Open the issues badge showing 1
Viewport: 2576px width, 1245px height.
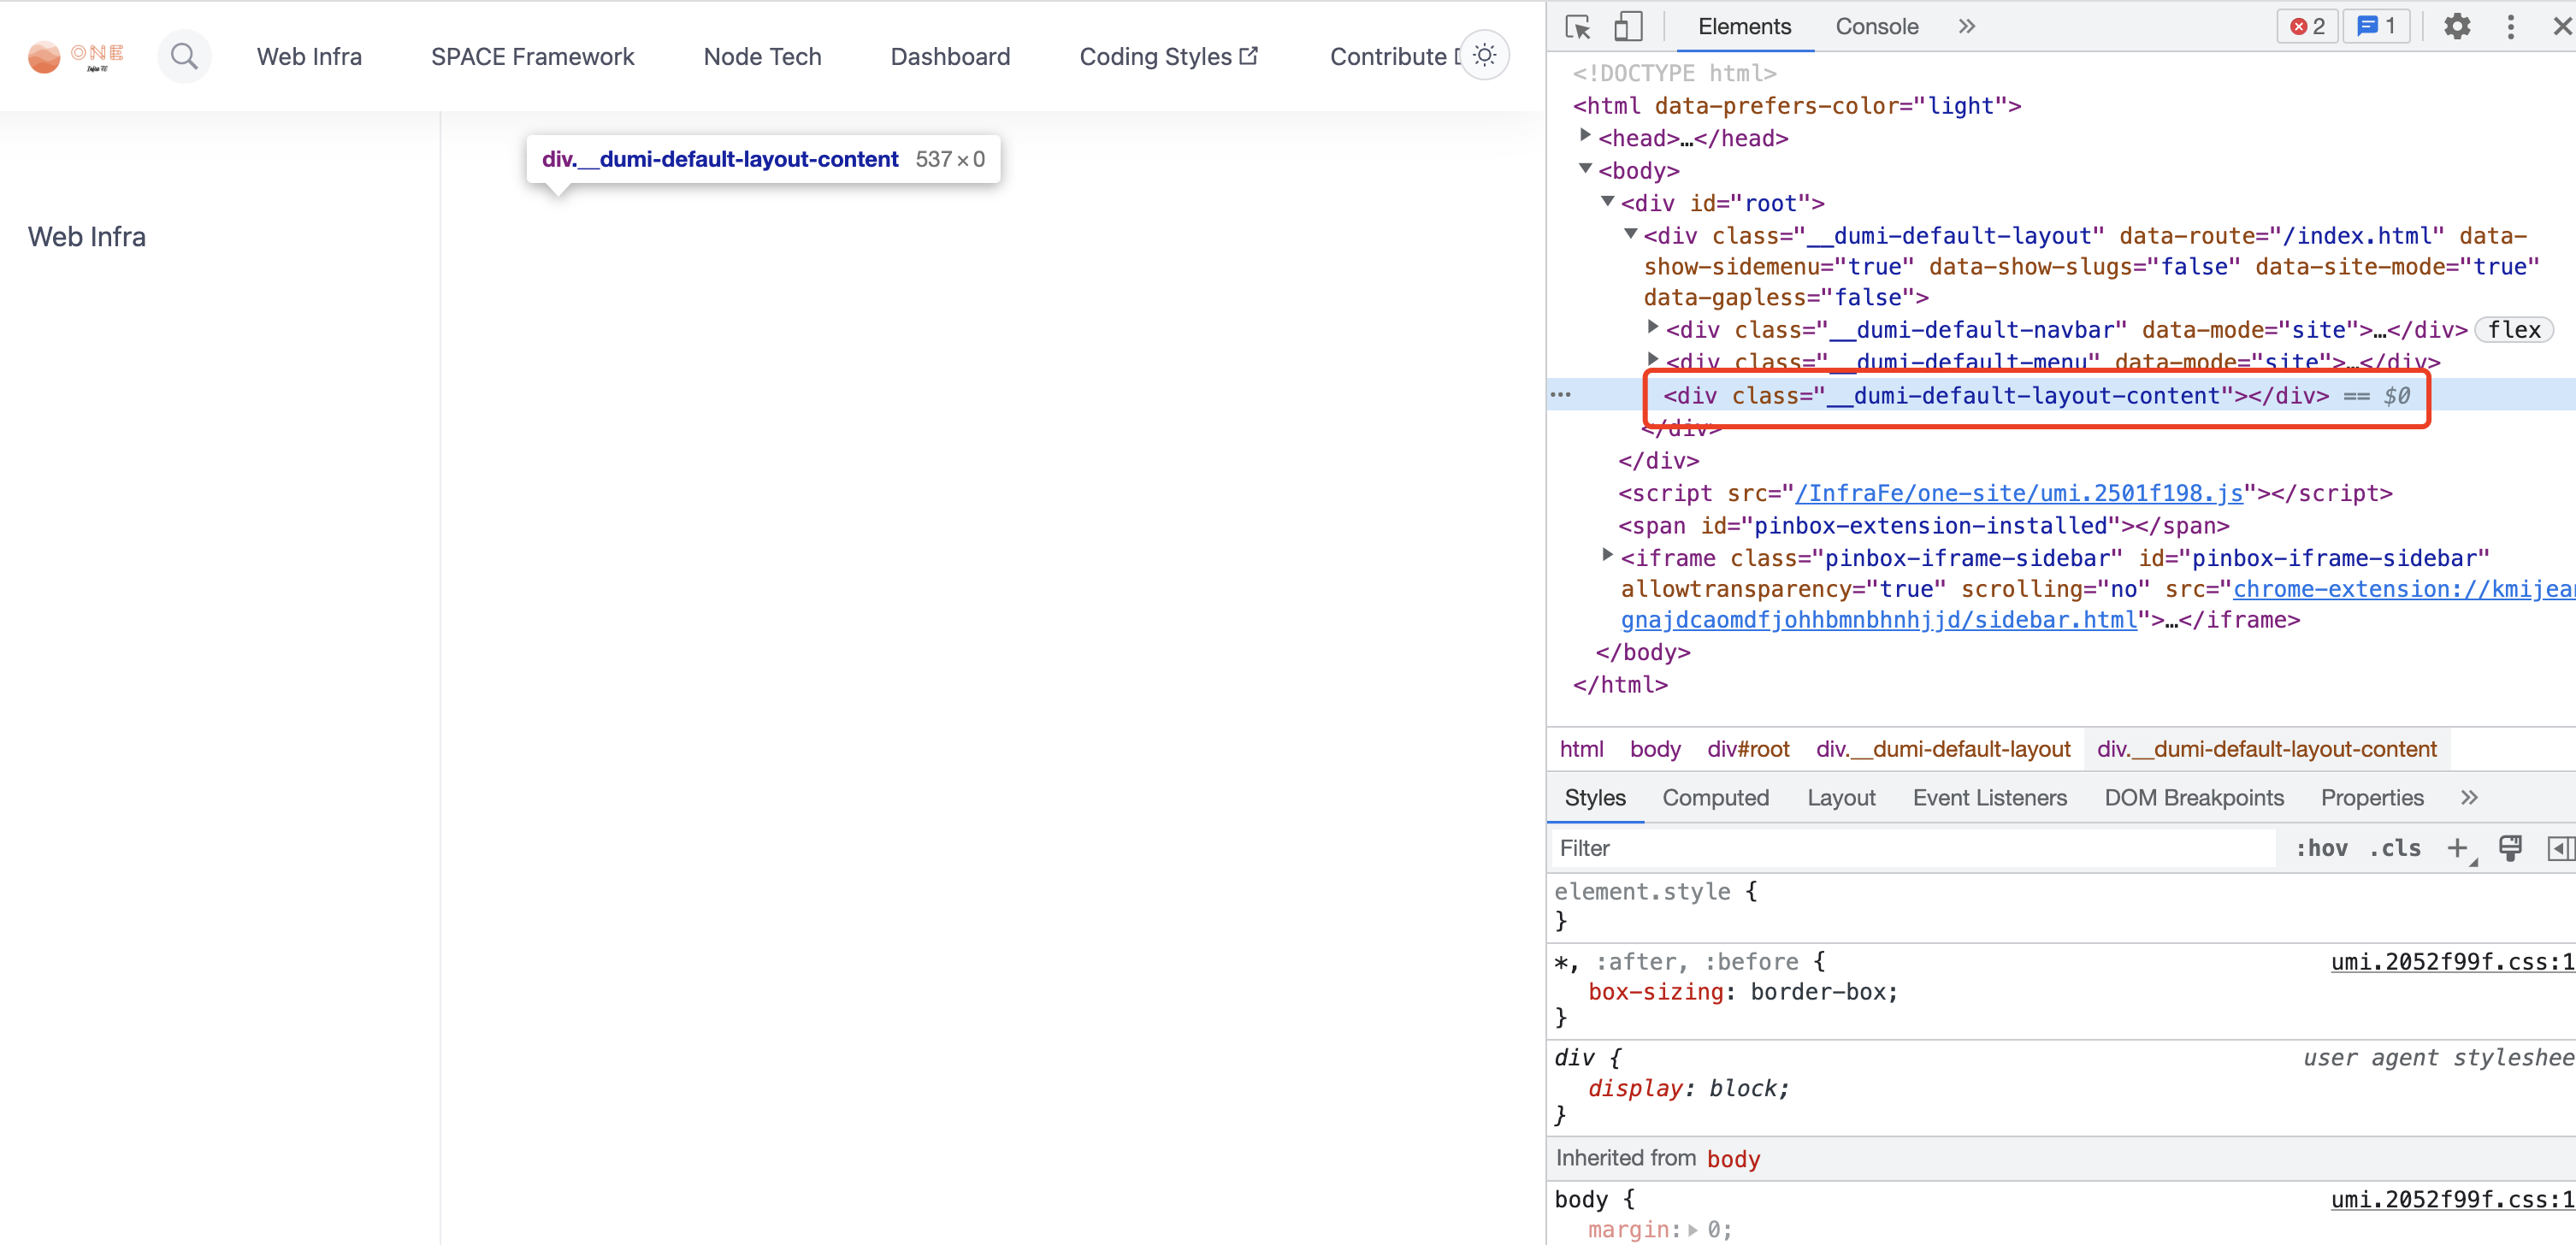click(x=2377, y=26)
